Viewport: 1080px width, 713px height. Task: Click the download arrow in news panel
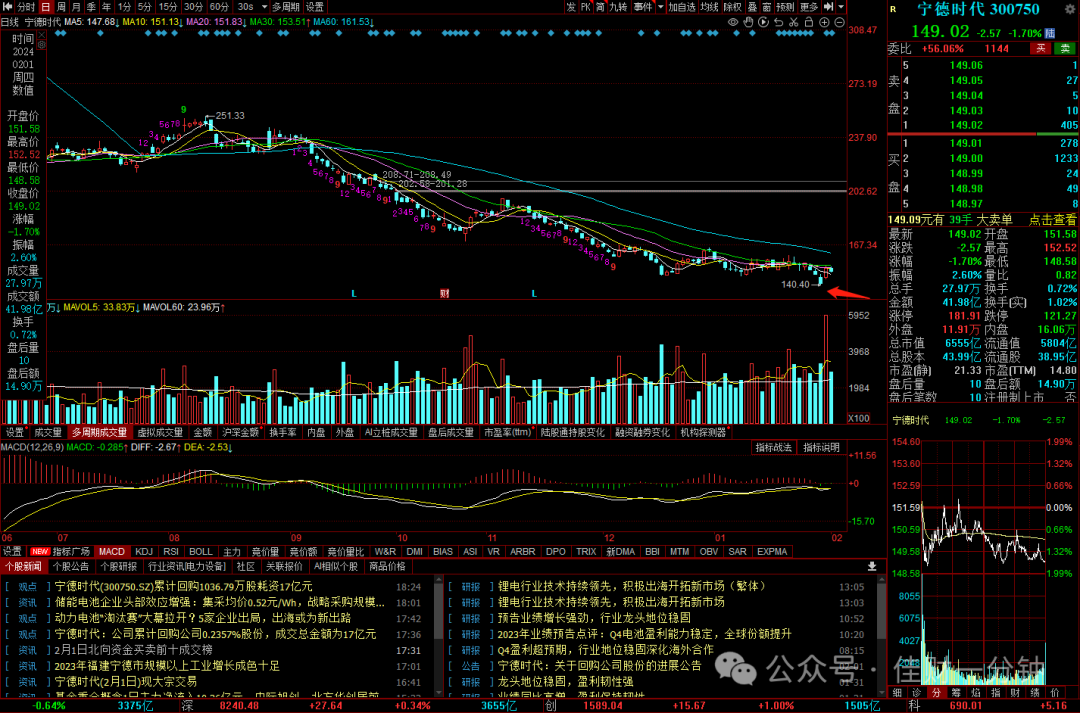[x=871, y=566]
